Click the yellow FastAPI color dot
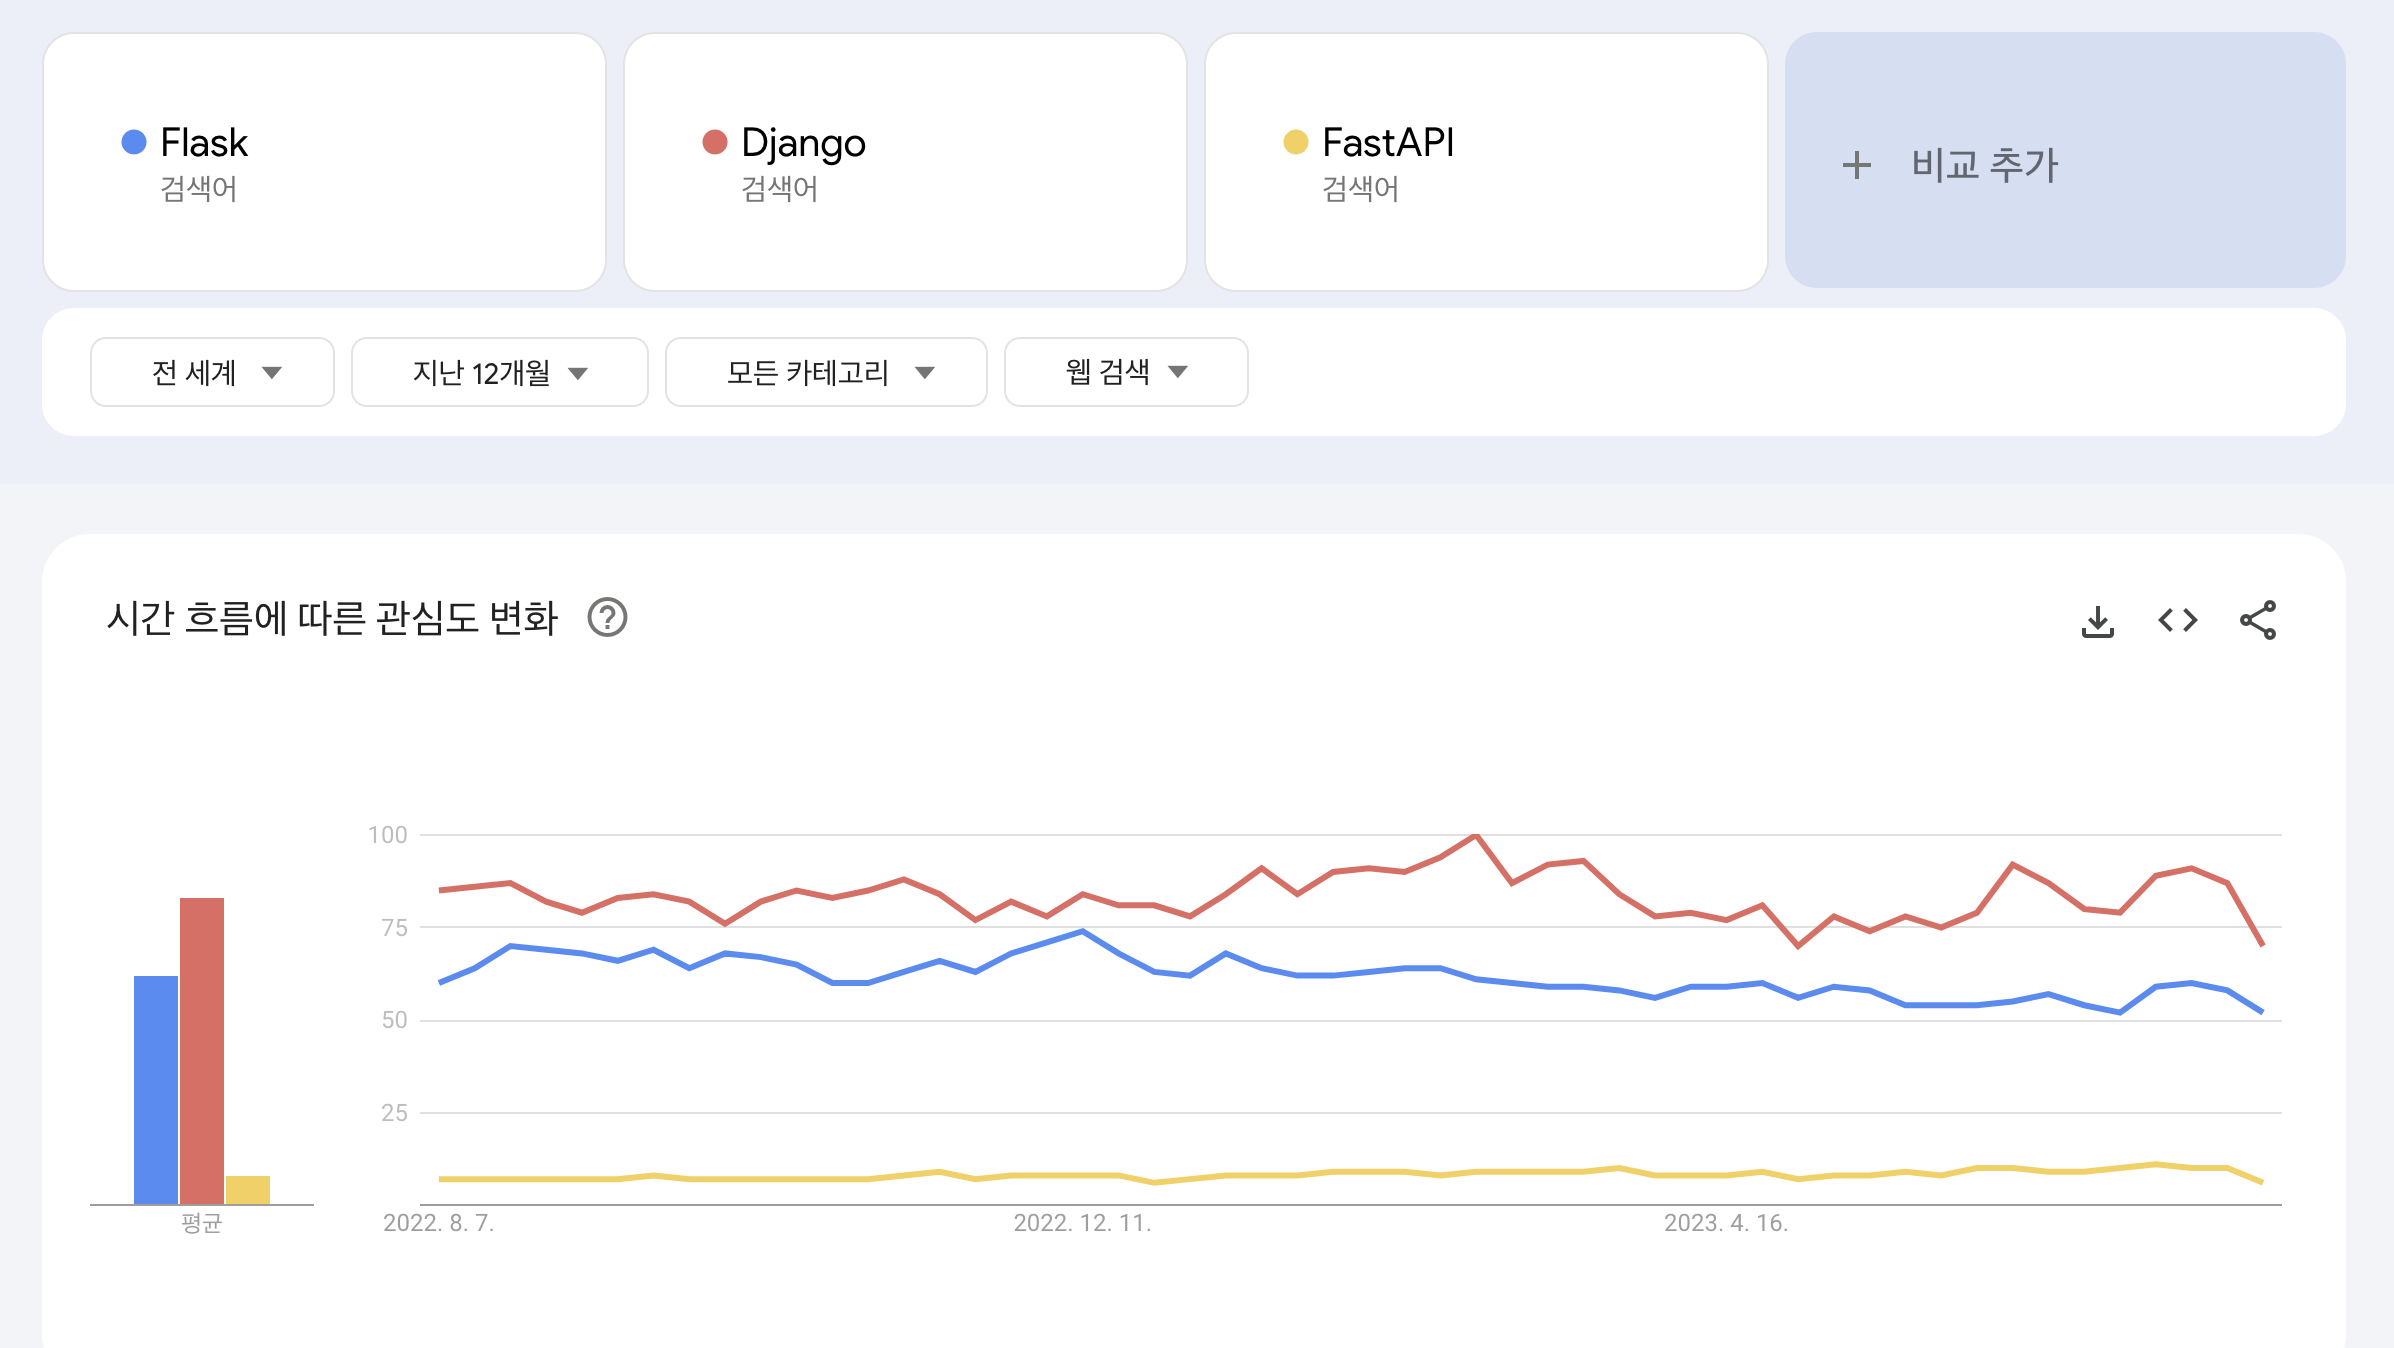The image size is (2394, 1348). coord(1296,142)
